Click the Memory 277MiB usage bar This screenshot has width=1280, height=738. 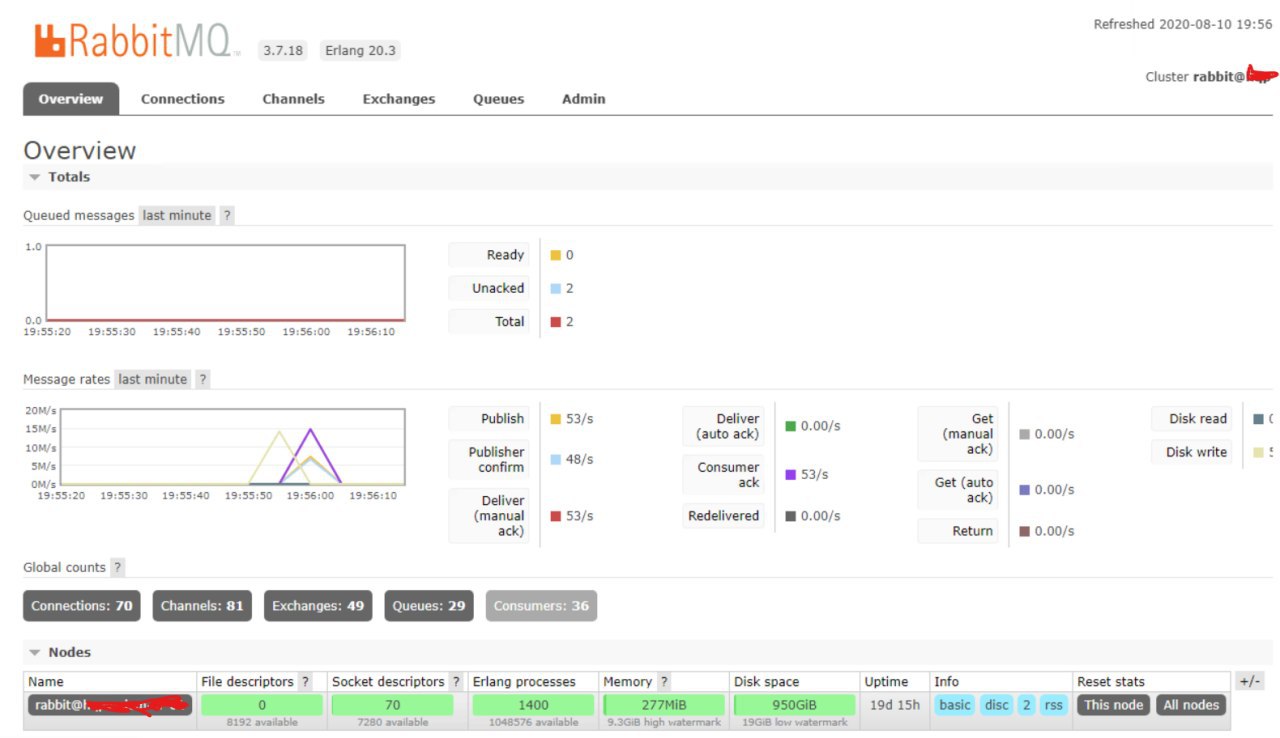coord(664,705)
